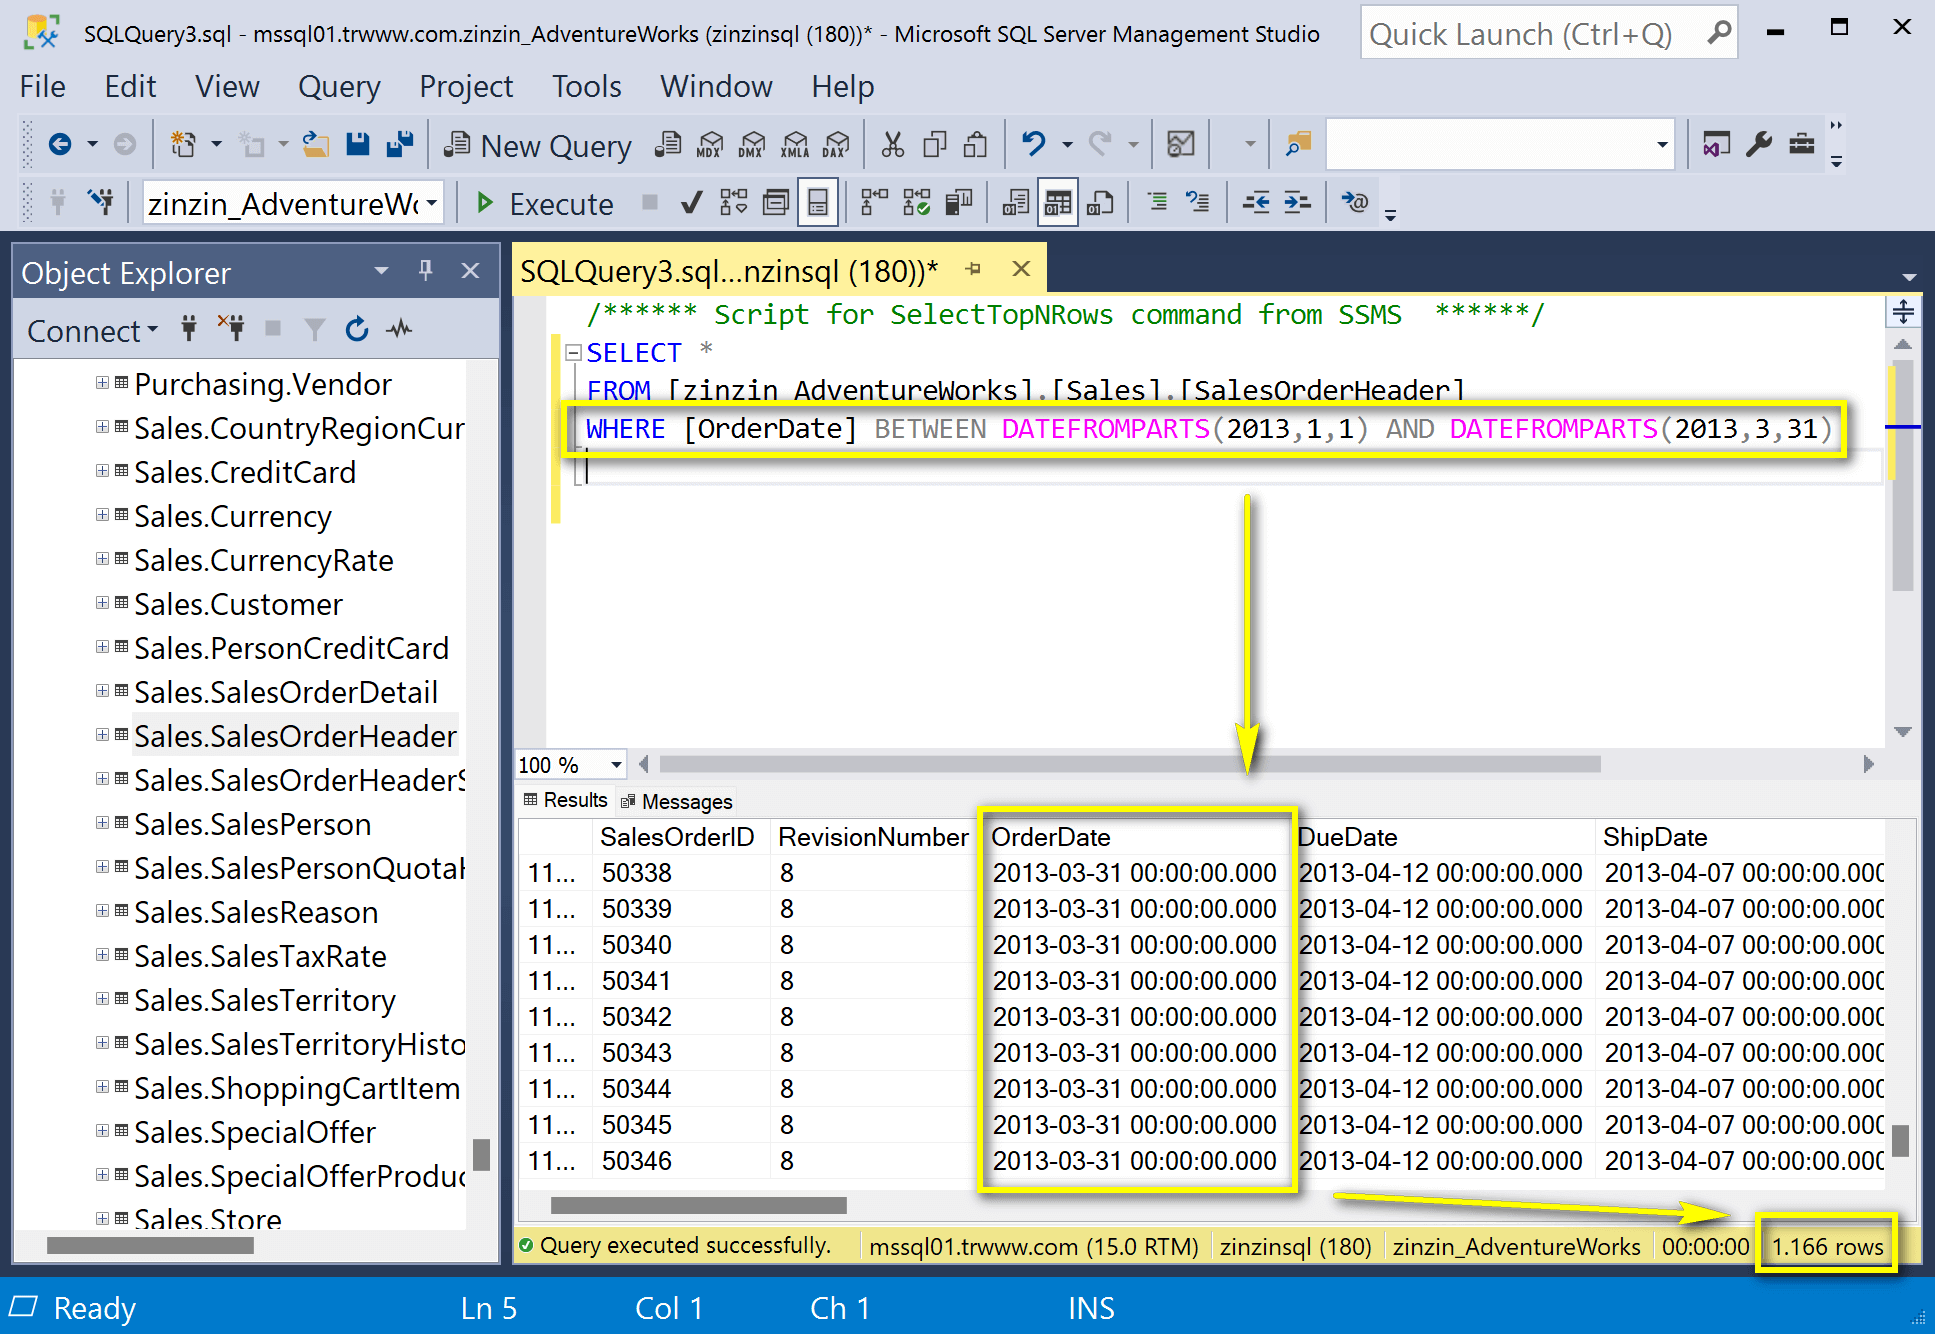Click the Paste icon in toolbar
1935x1334 pixels.
[x=975, y=145]
